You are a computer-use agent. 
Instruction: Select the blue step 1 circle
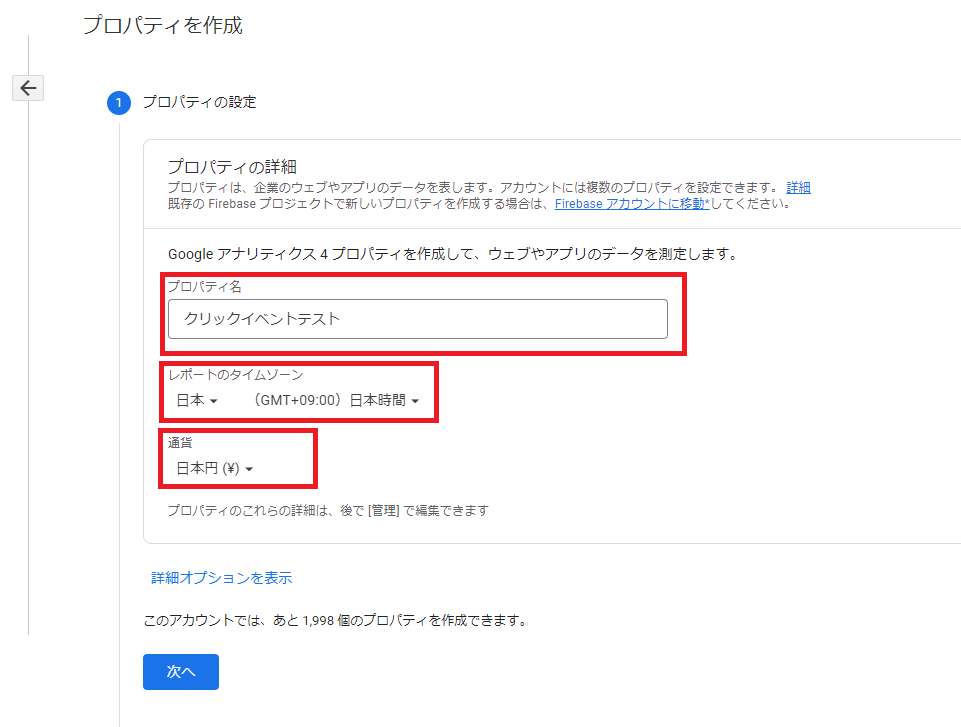[x=119, y=102]
